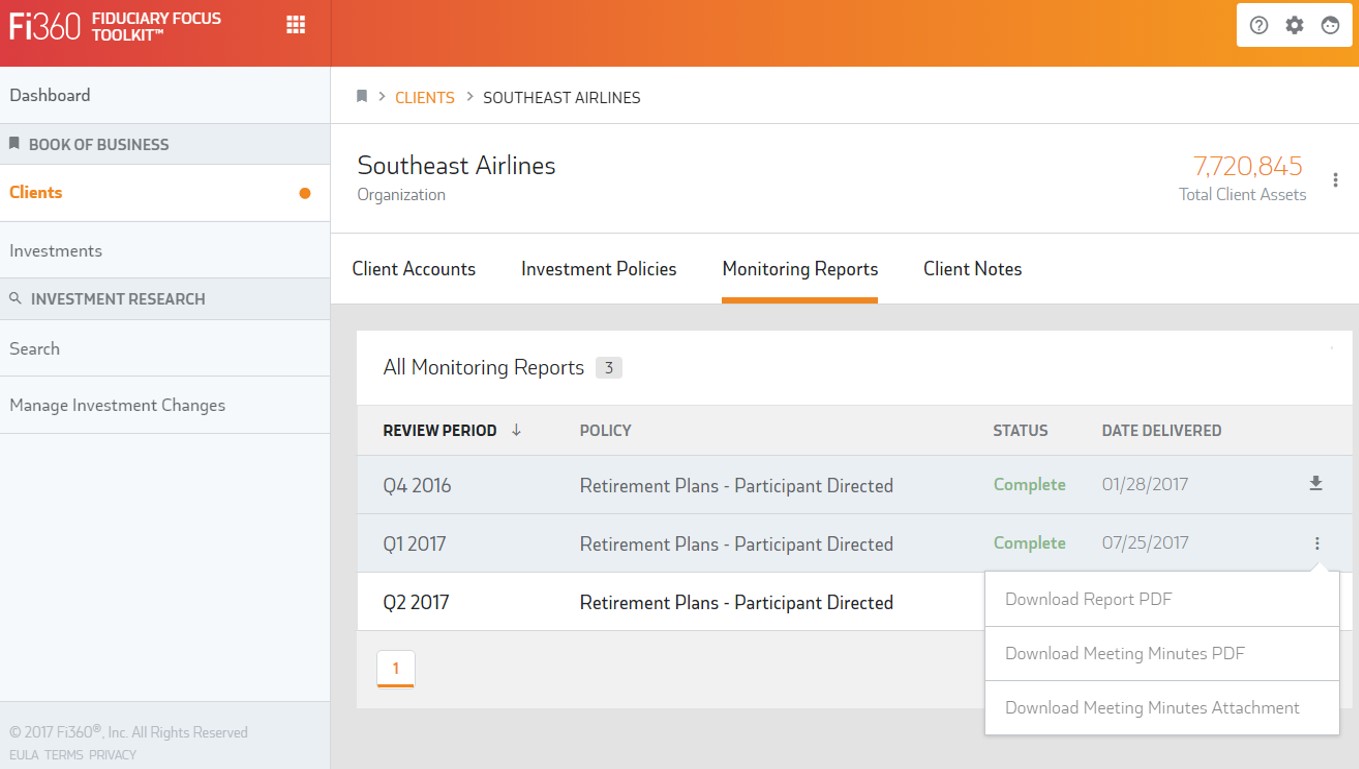Click the Date Delivered column header

coord(1162,430)
